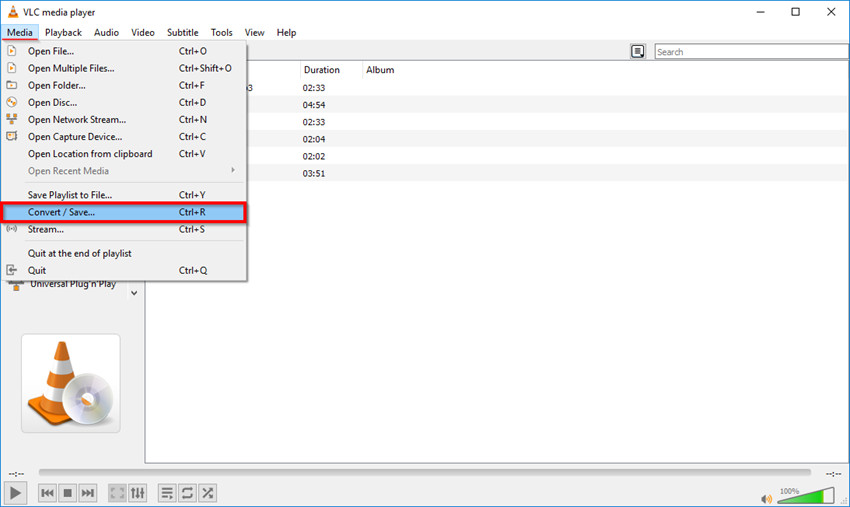Open the Subtitle menu
This screenshot has height=507, width=850.
pos(183,33)
